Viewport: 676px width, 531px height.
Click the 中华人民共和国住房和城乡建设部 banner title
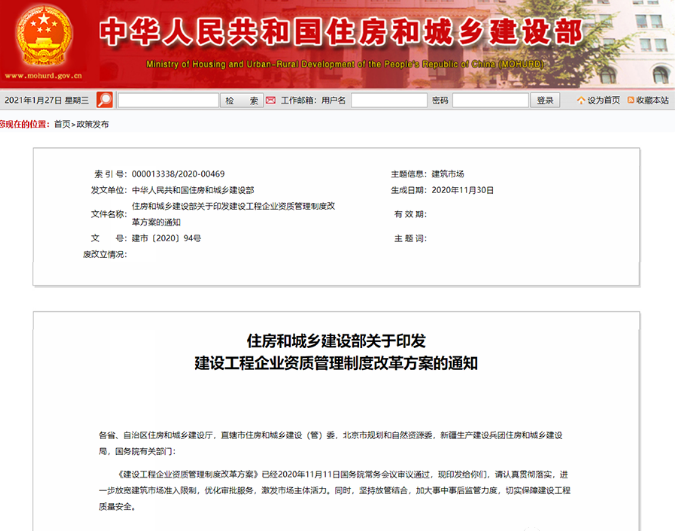tap(340, 33)
